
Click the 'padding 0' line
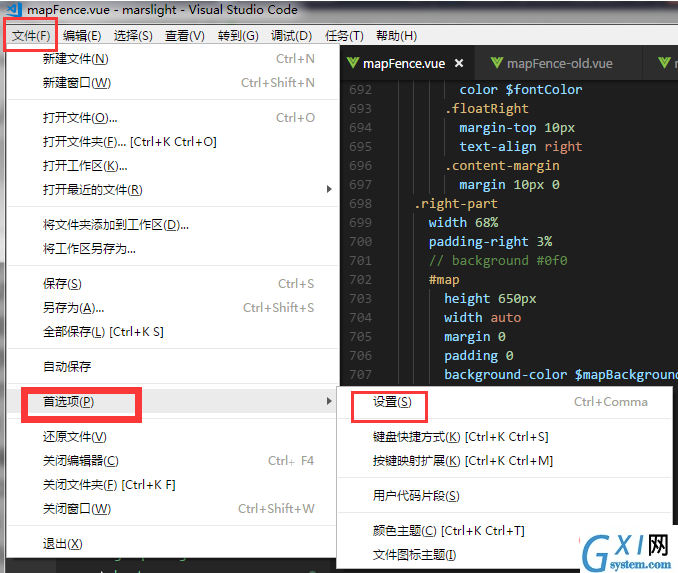point(479,356)
